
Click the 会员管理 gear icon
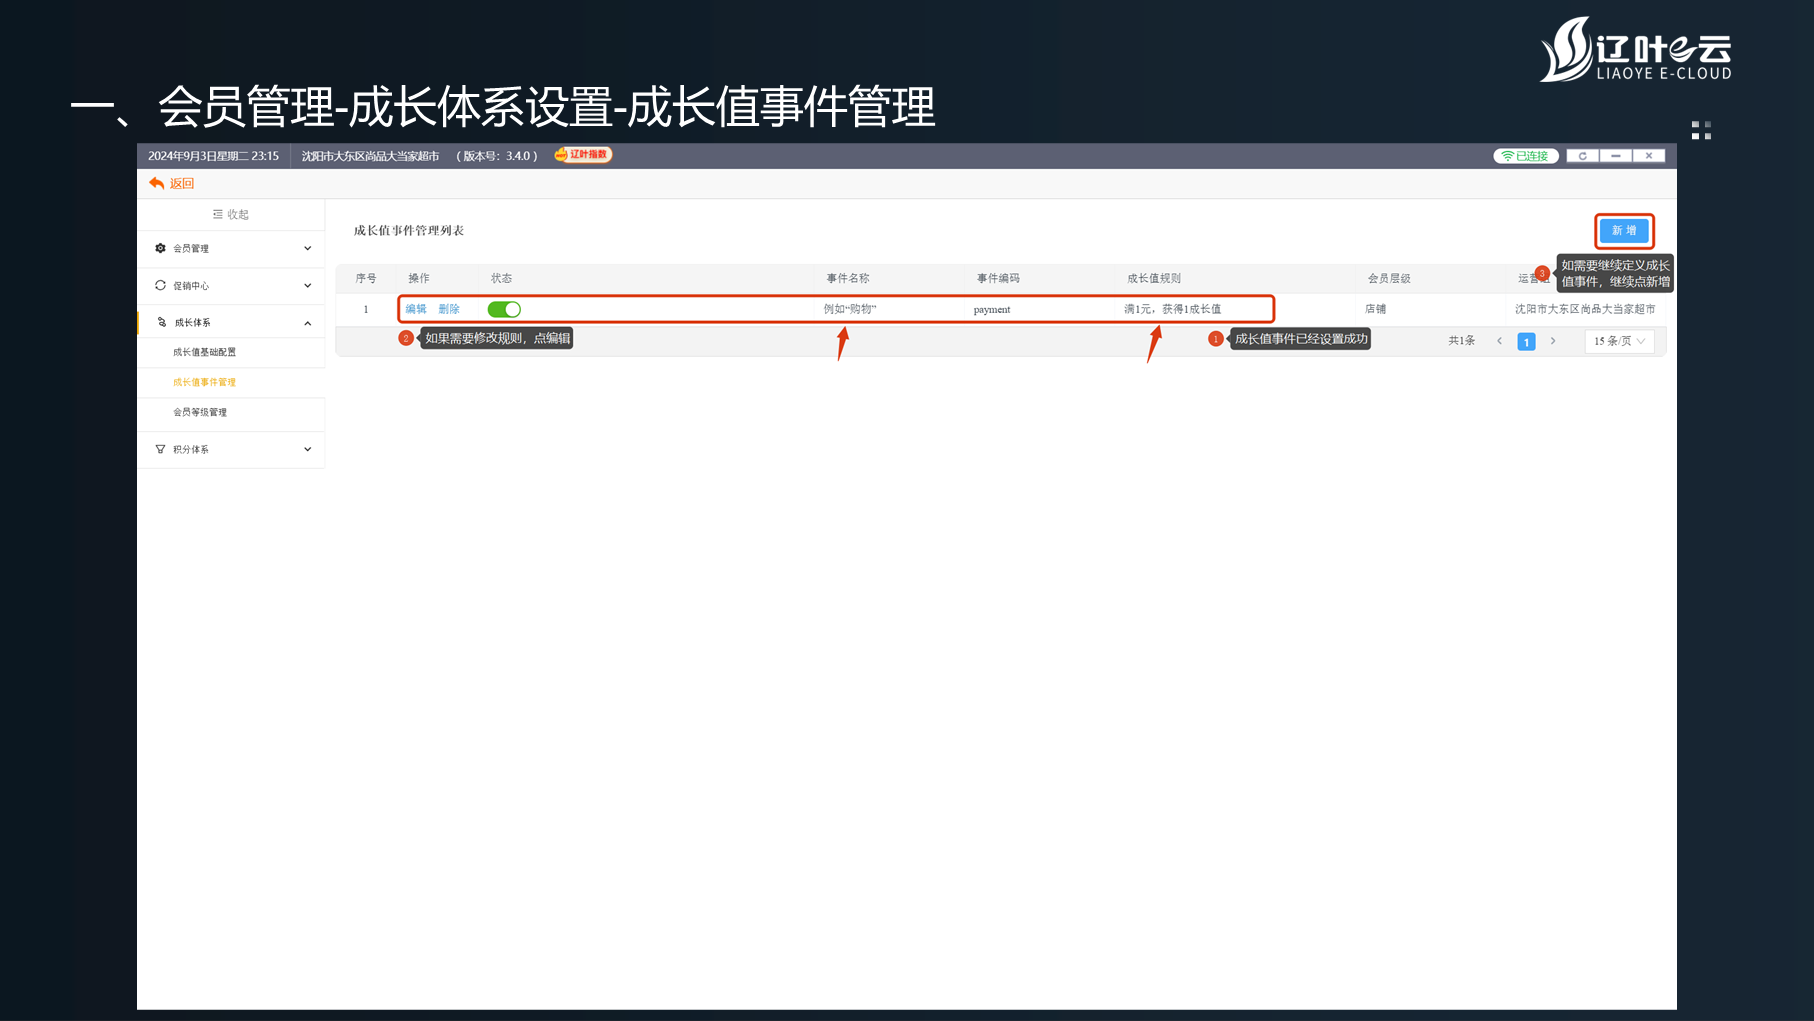pos(160,248)
